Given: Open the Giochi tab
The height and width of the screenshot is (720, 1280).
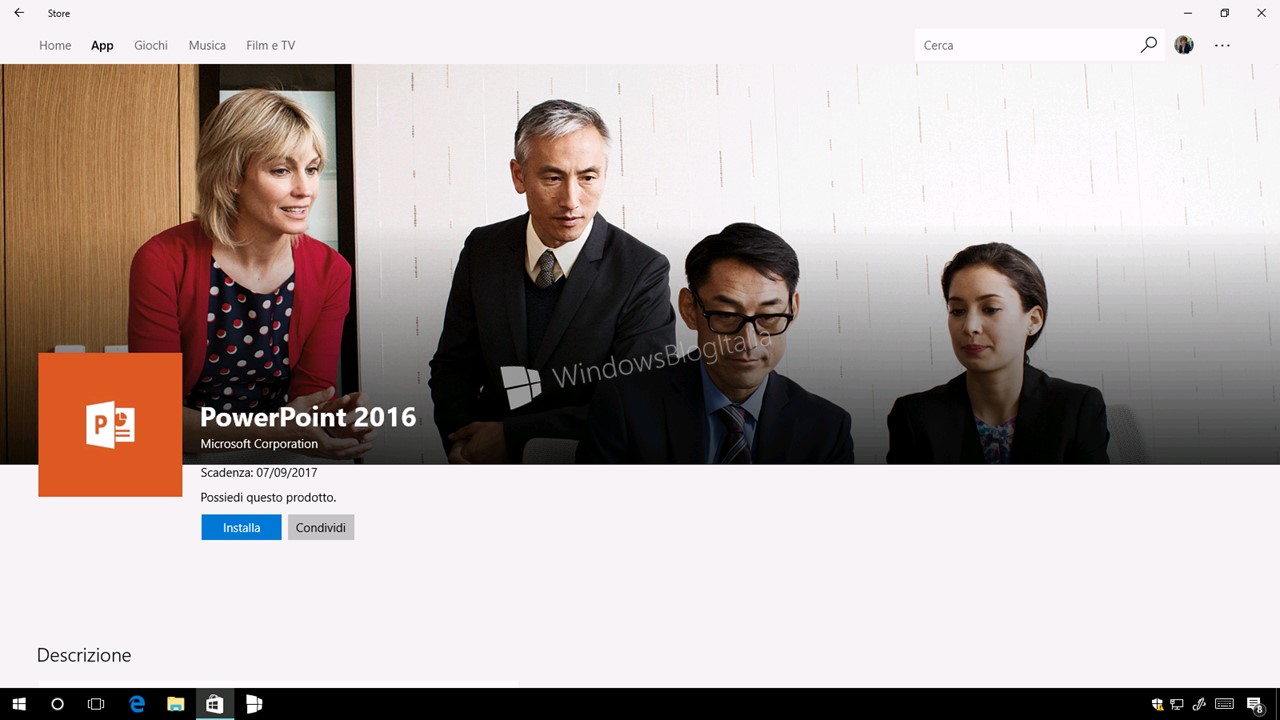Looking at the screenshot, I should [x=151, y=45].
